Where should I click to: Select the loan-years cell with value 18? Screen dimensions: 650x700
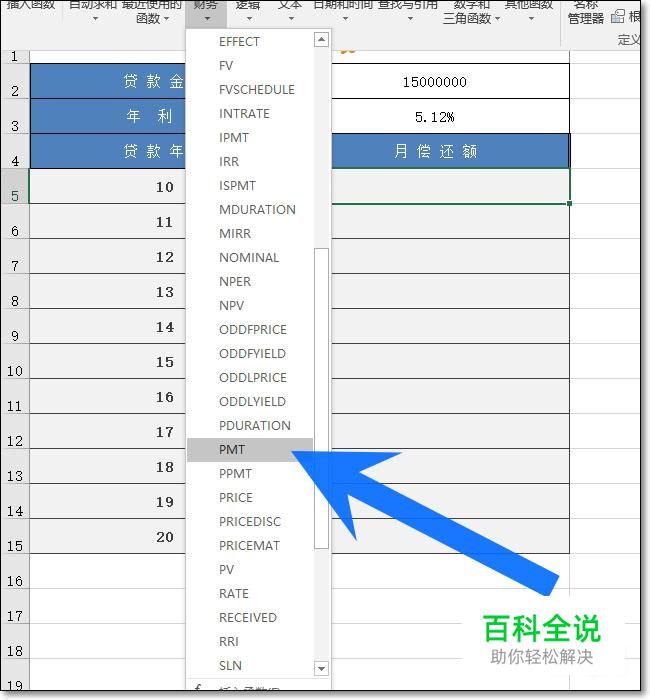(108, 467)
